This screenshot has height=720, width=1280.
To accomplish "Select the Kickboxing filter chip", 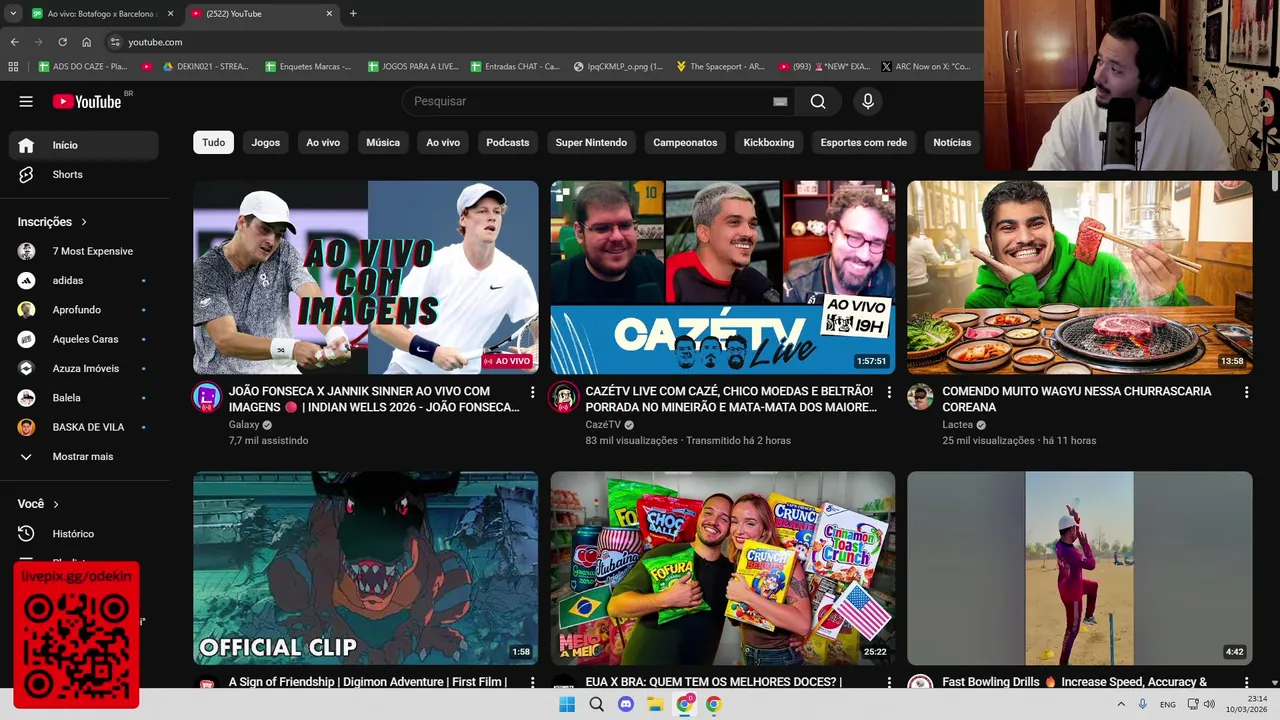I will tap(768, 142).
